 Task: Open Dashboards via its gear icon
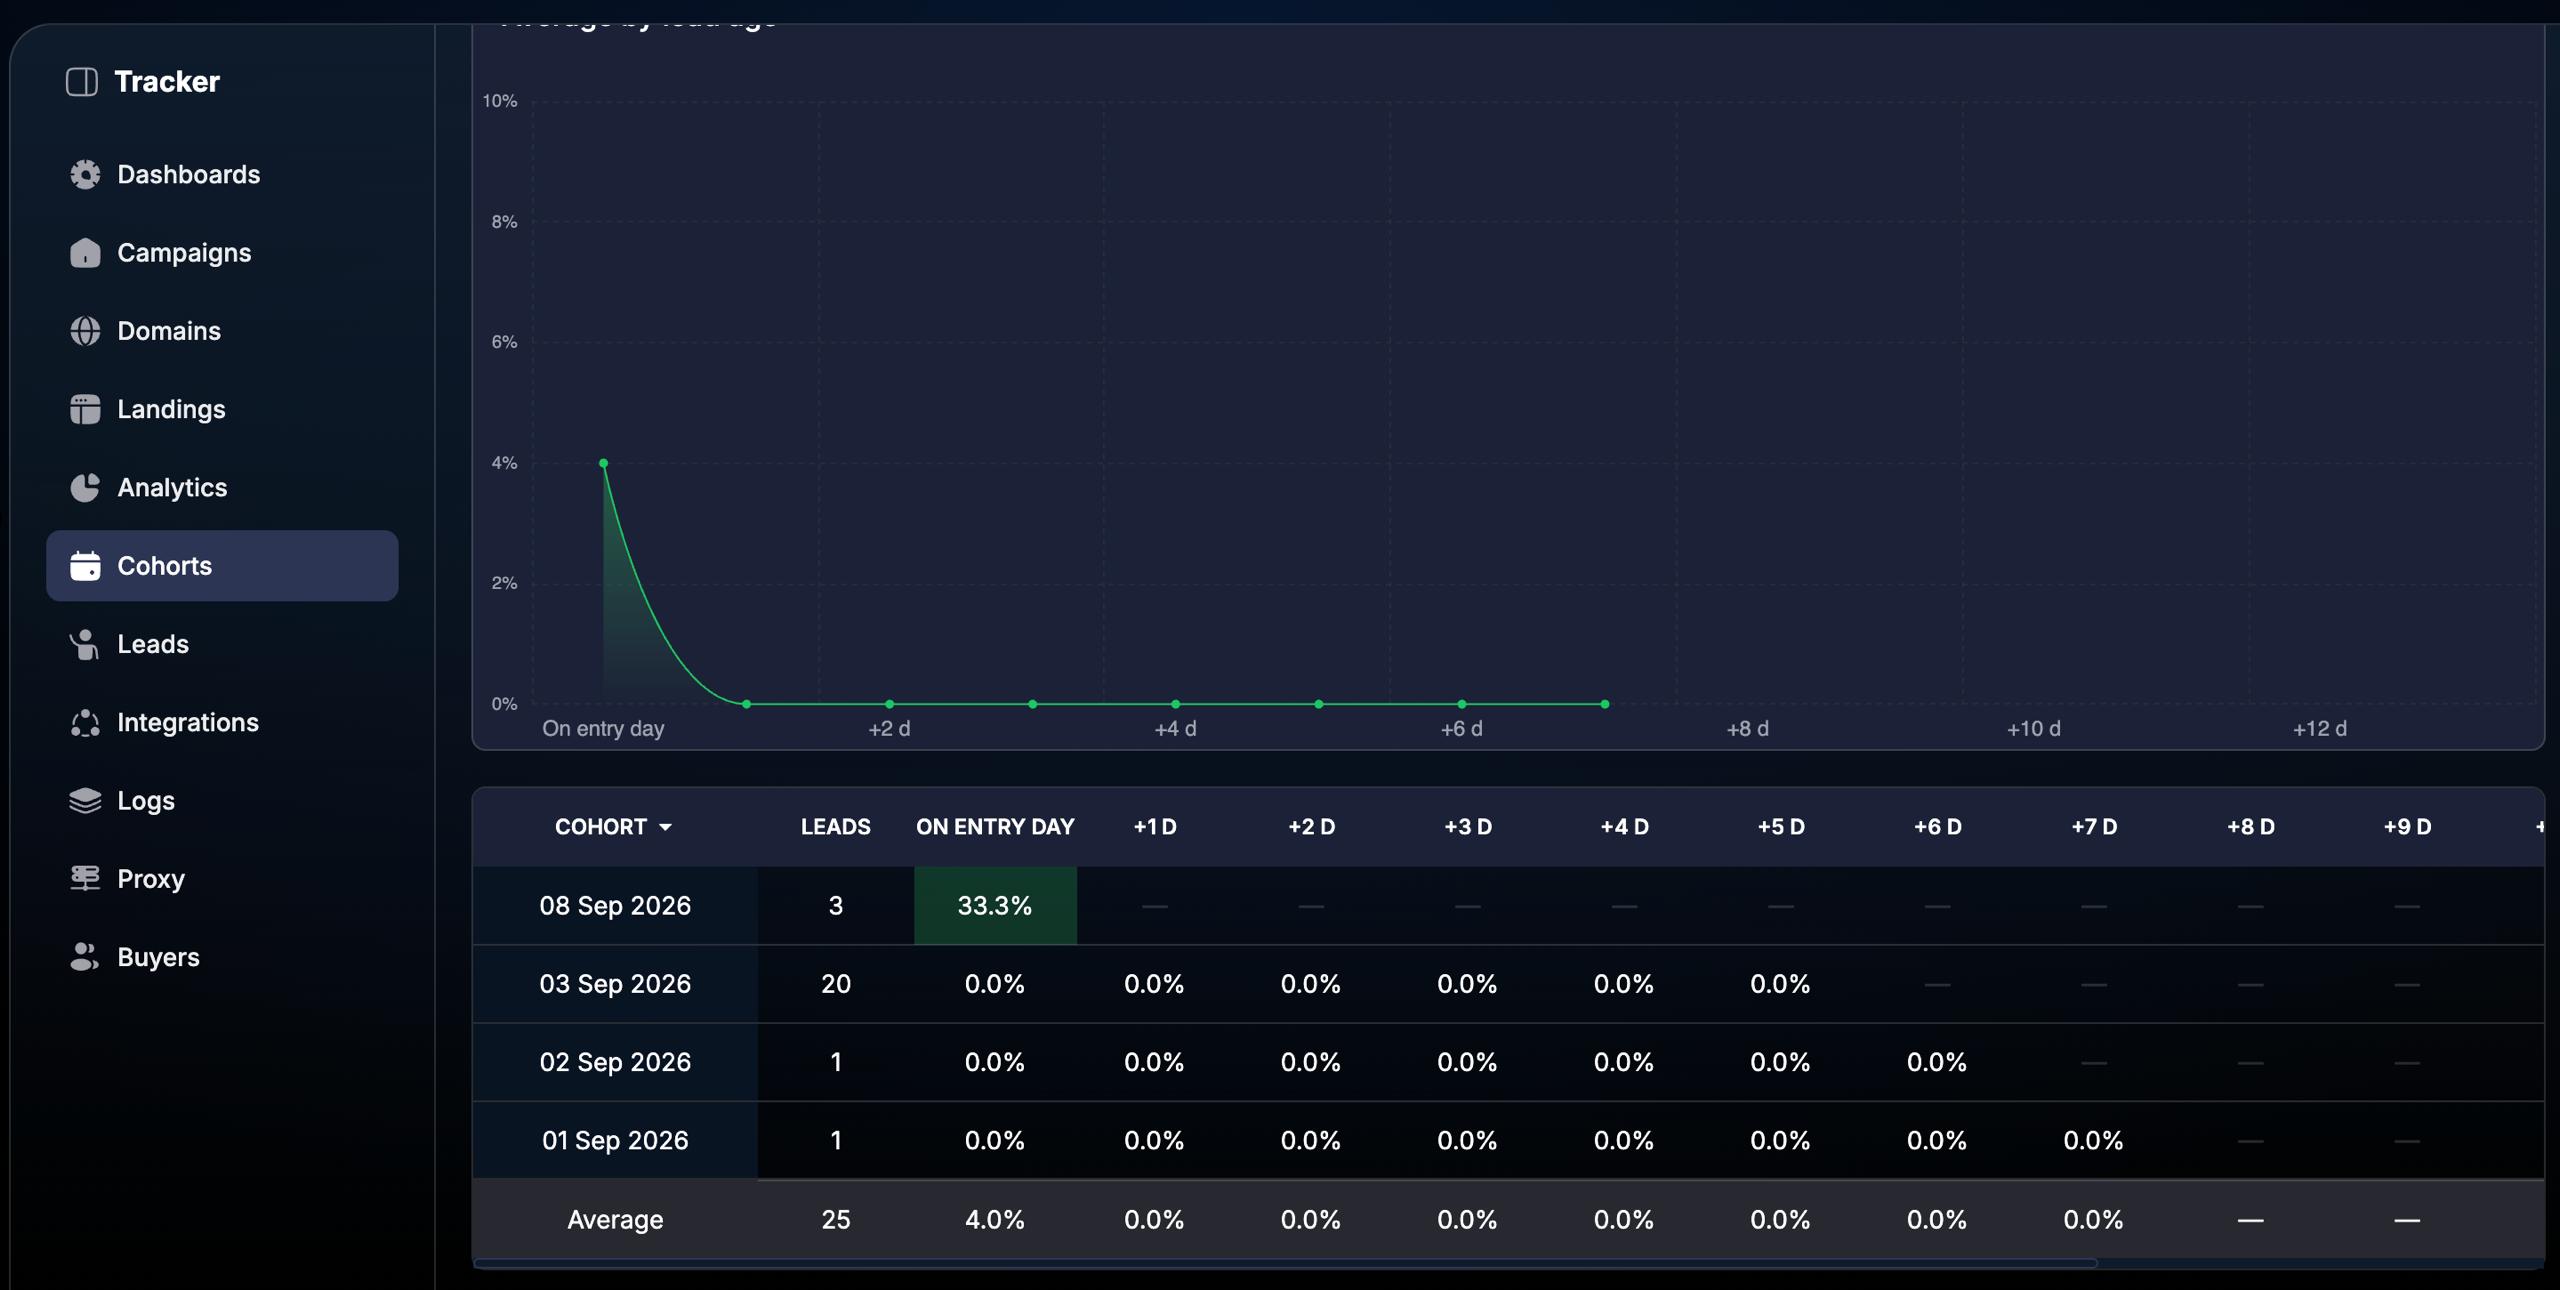(x=85, y=174)
